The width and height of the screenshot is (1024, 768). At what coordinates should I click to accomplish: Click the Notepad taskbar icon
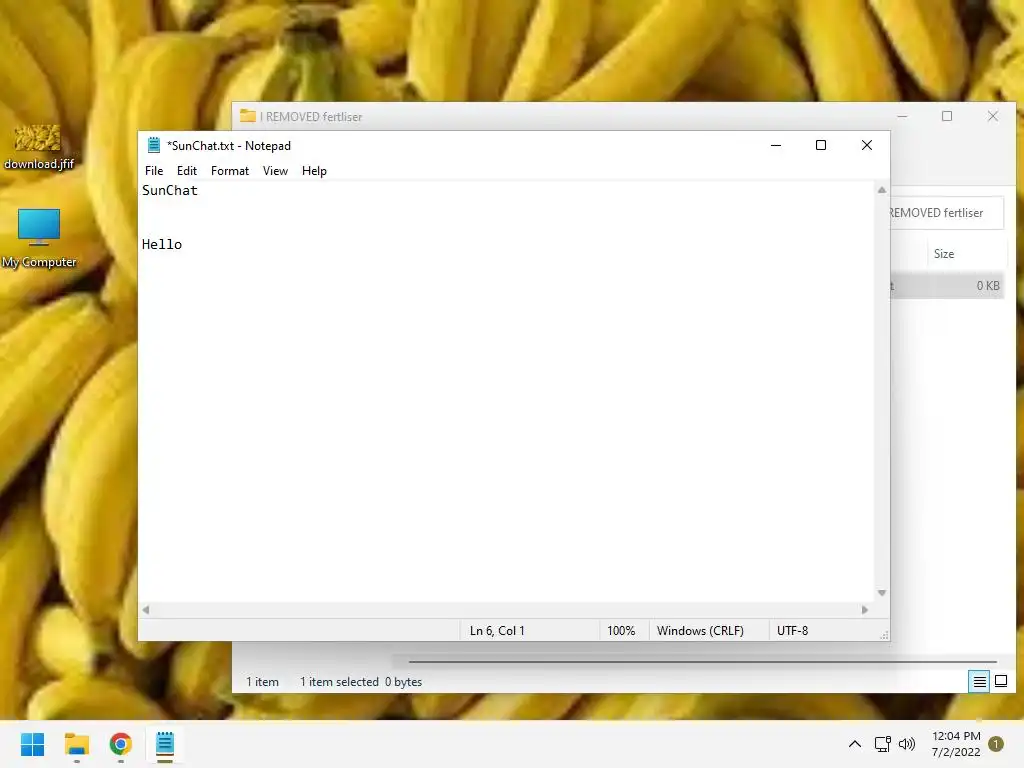click(x=165, y=744)
